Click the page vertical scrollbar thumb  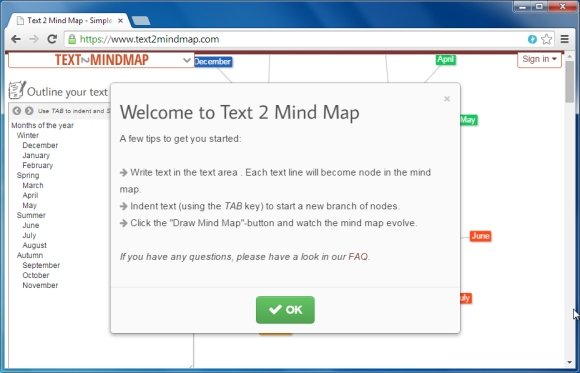point(570,82)
